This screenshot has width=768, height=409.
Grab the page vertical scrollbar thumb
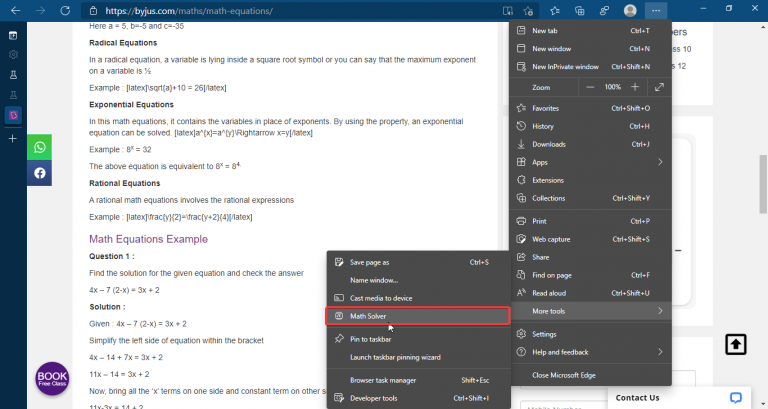coord(763,184)
